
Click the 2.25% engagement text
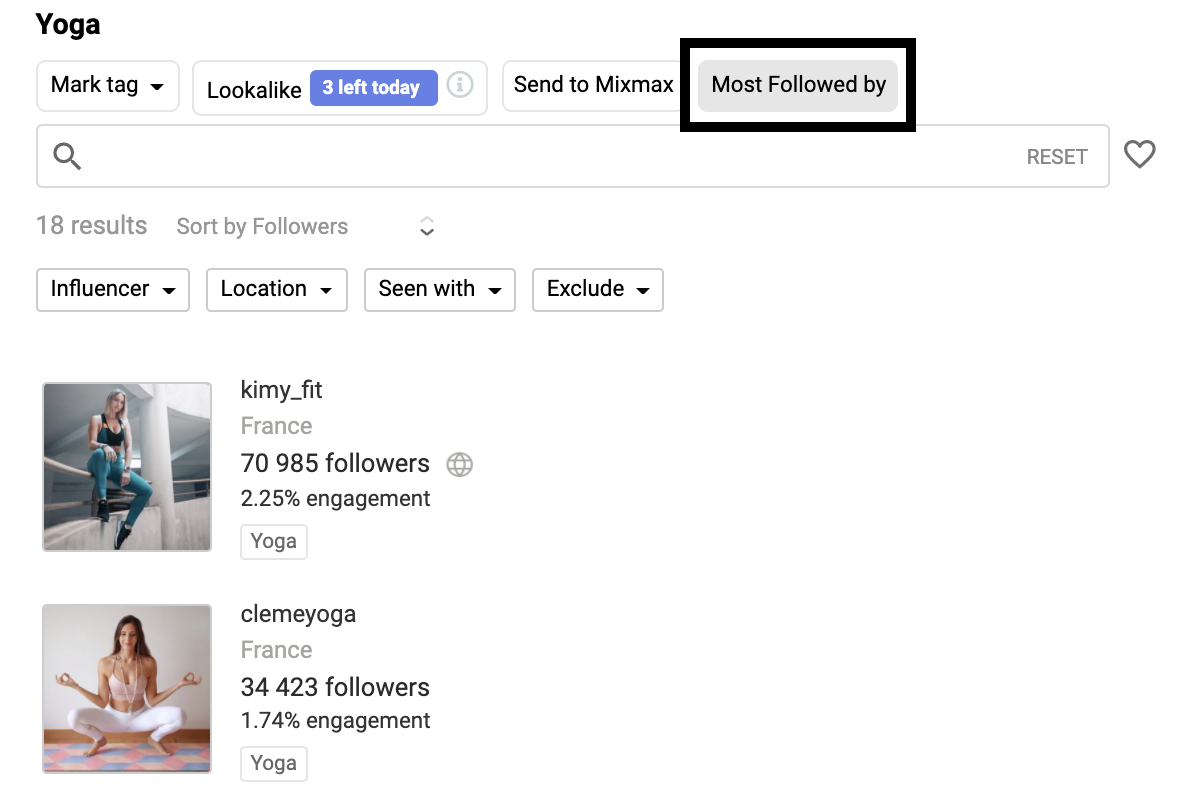tap(335, 498)
